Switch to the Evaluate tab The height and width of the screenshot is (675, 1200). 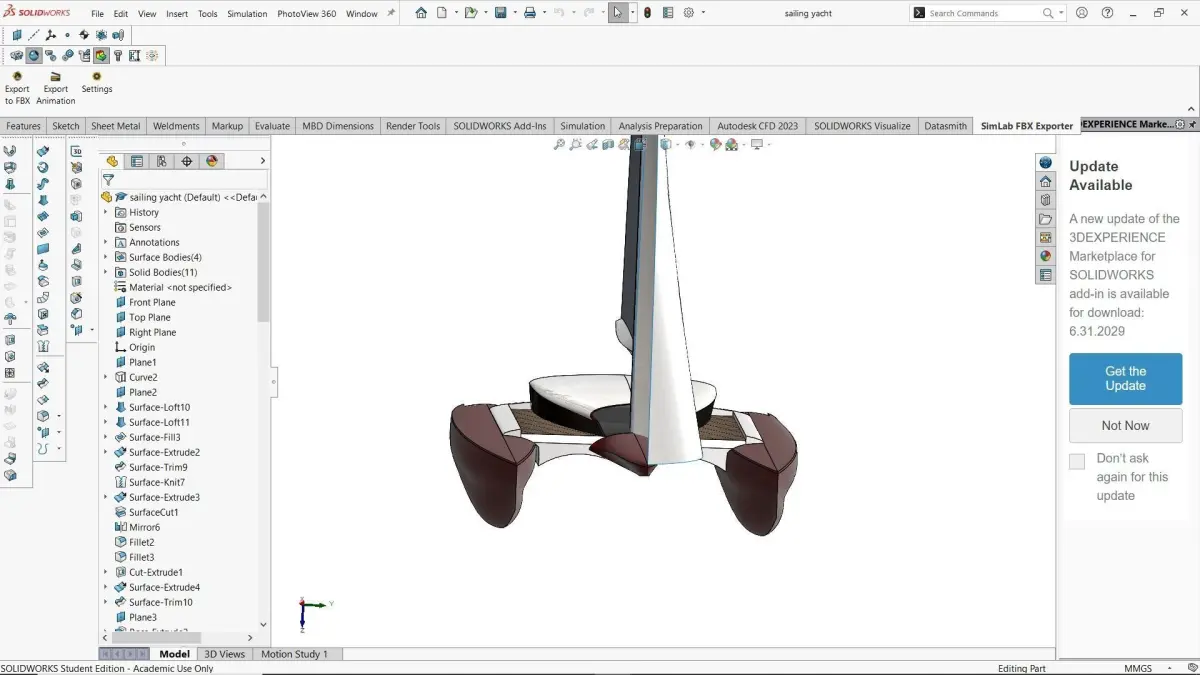pos(272,126)
